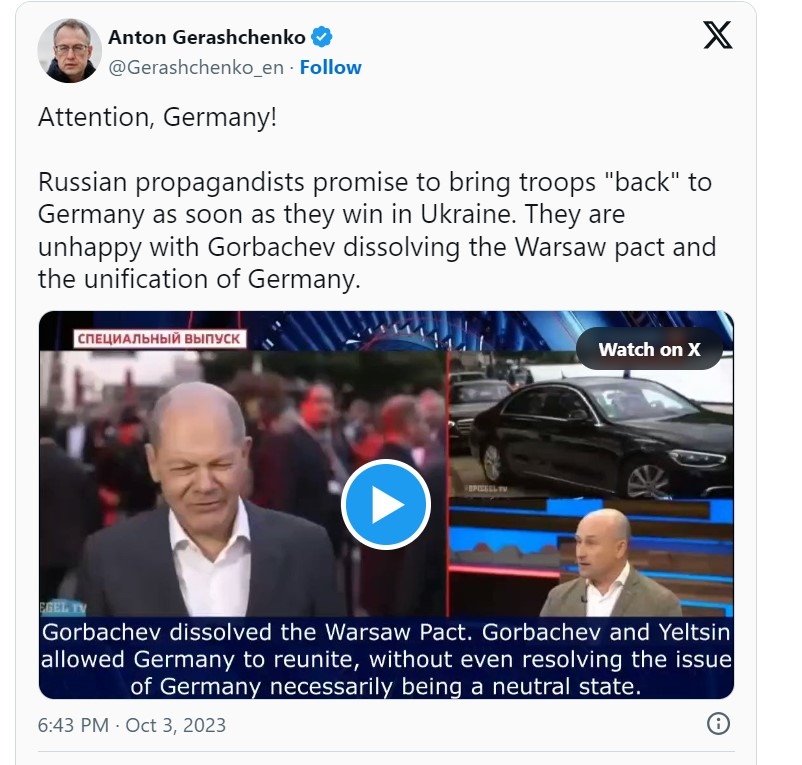Click the 'the unification of Germany.' closing line
The image size is (802, 765).
[x=199, y=279]
